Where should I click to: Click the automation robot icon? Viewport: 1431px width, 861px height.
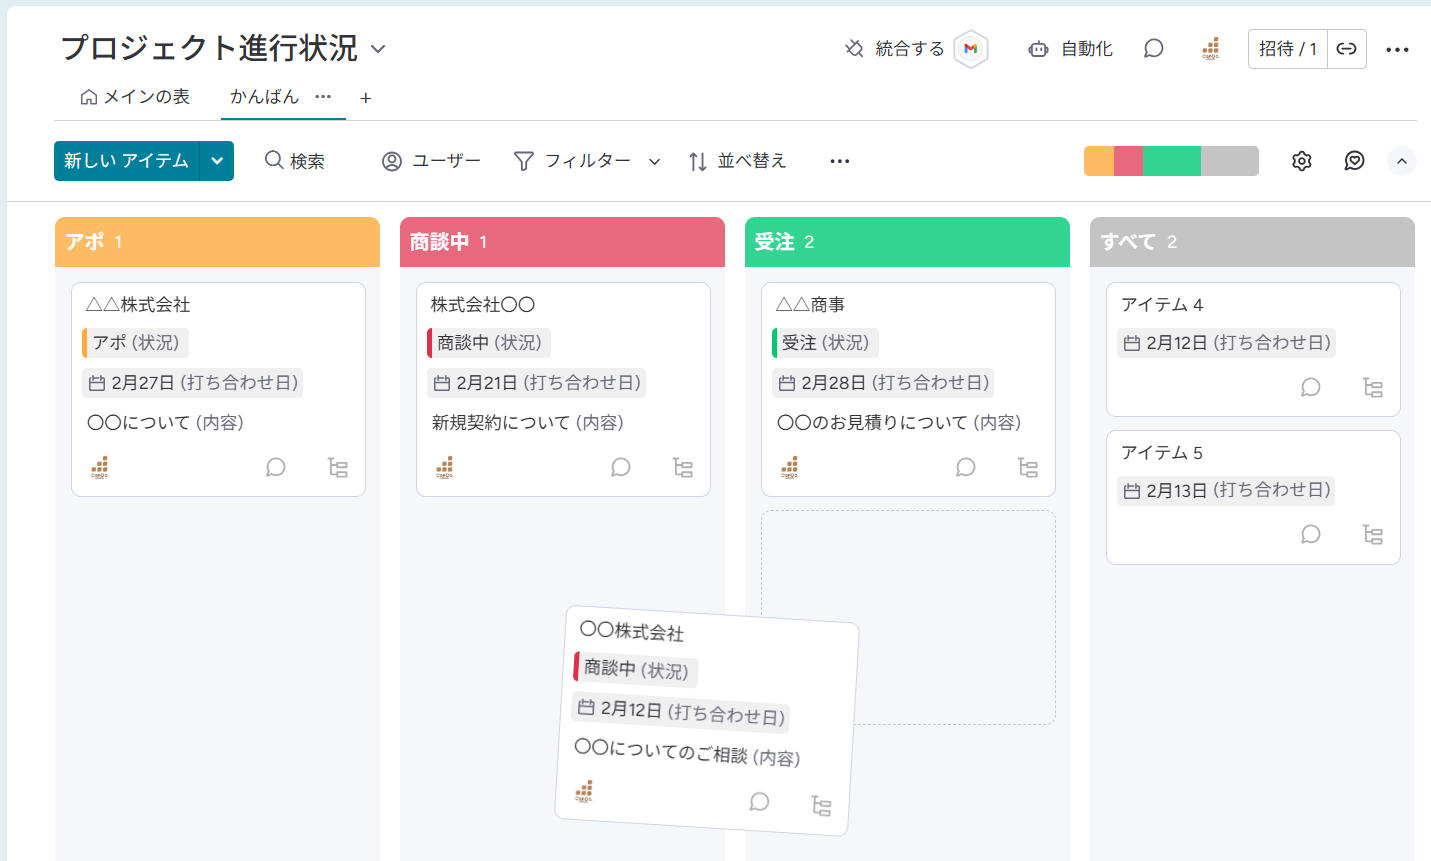click(1038, 49)
